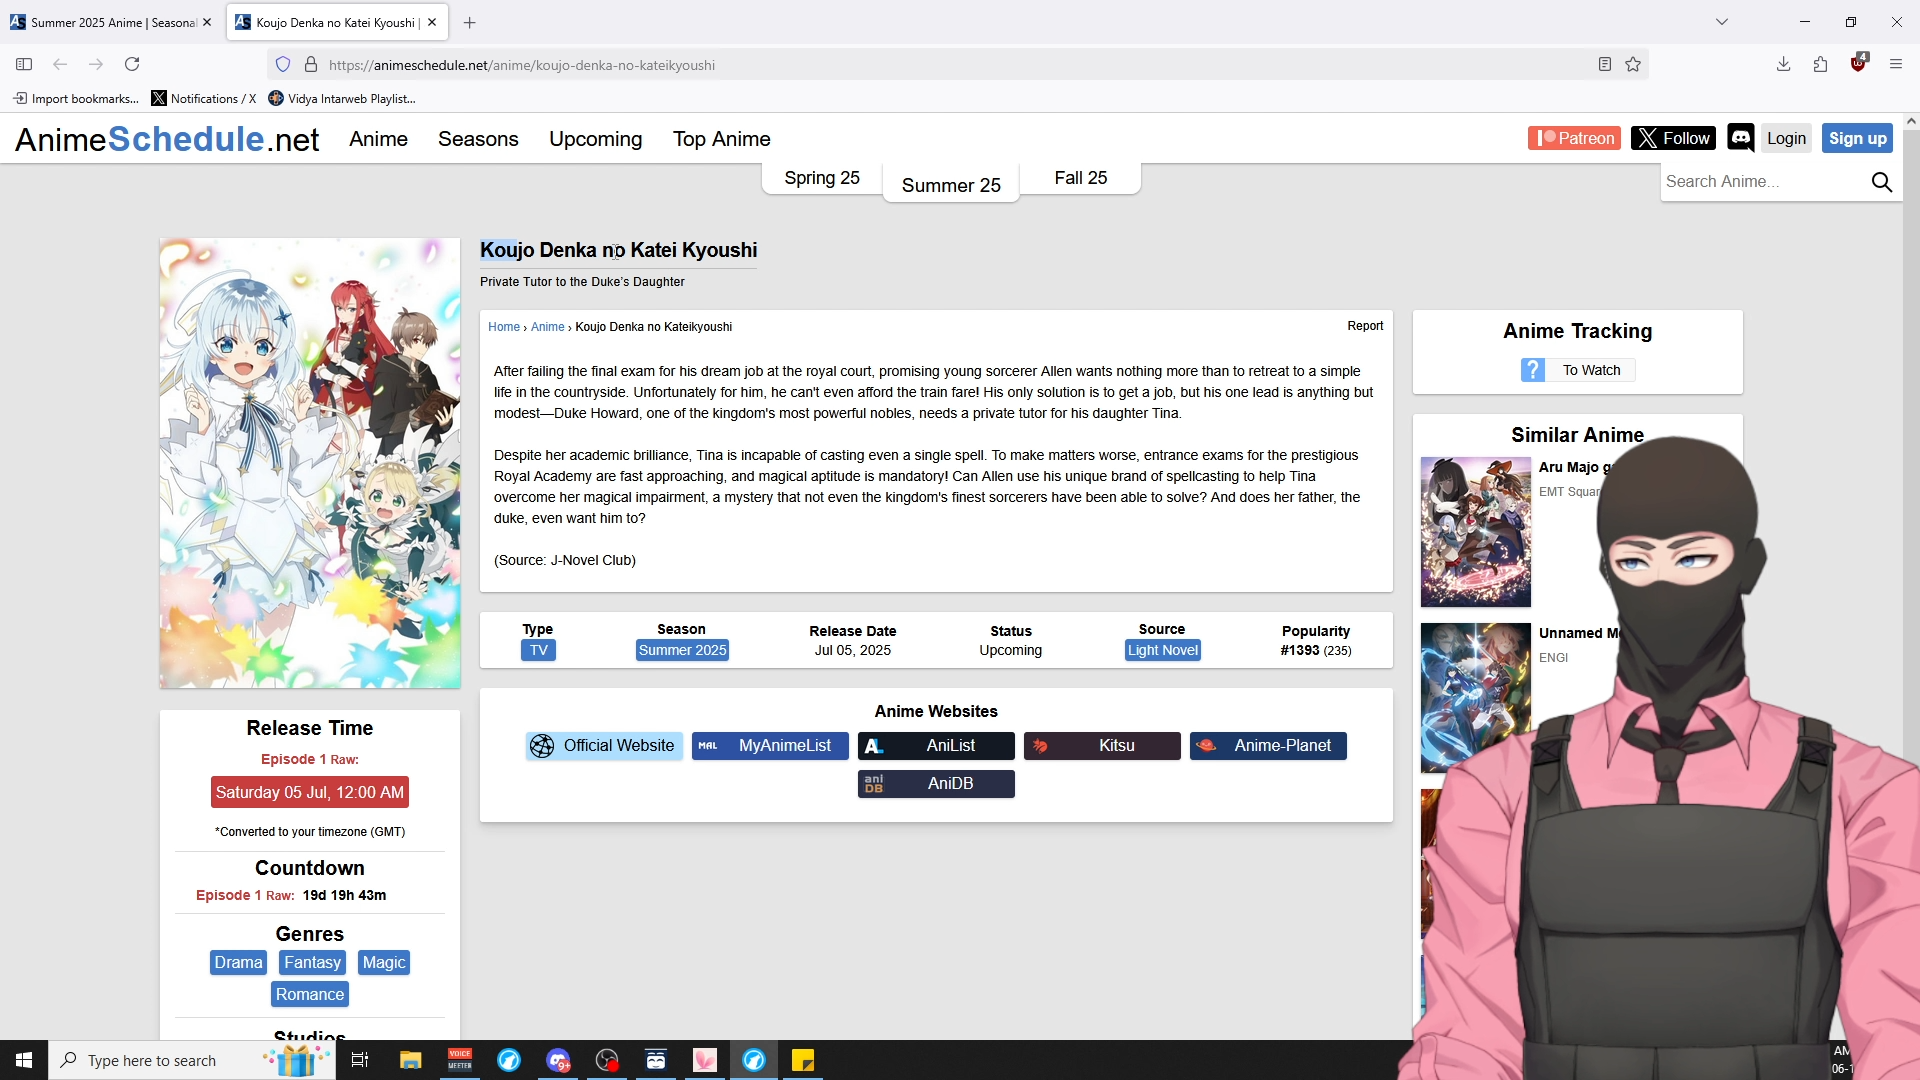The height and width of the screenshot is (1080, 1920).
Task: Select the Drama genre tag
Action: pos(238,963)
